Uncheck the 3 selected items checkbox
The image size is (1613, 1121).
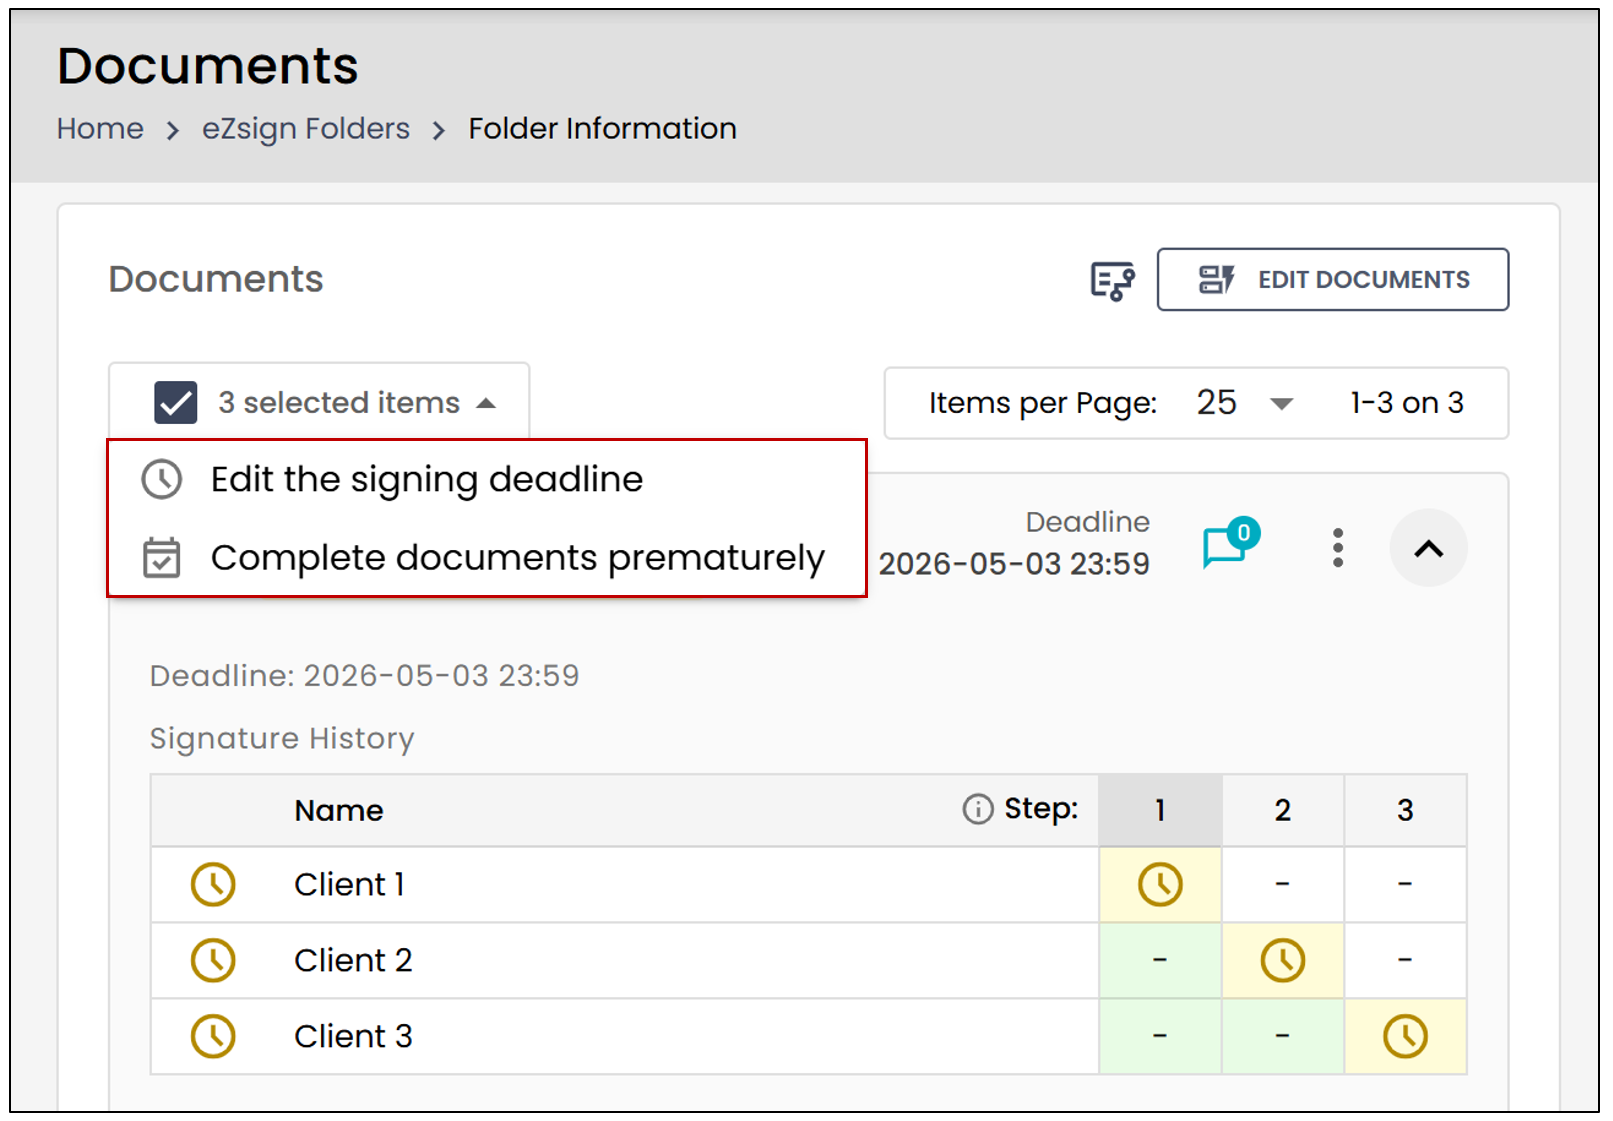click(175, 402)
